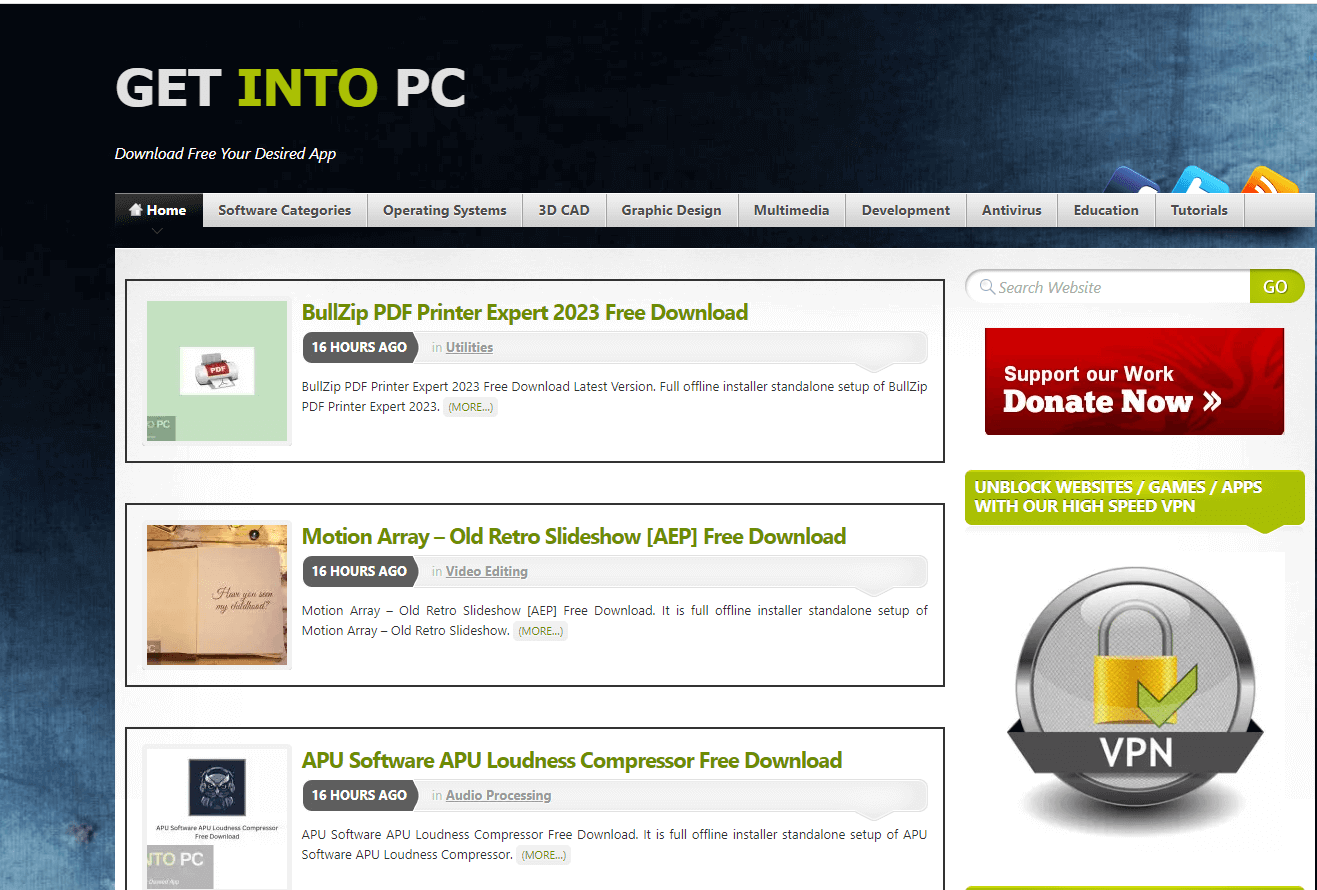This screenshot has height=890, width=1317.
Task: Open the RSS feed icon
Action: click(1270, 181)
